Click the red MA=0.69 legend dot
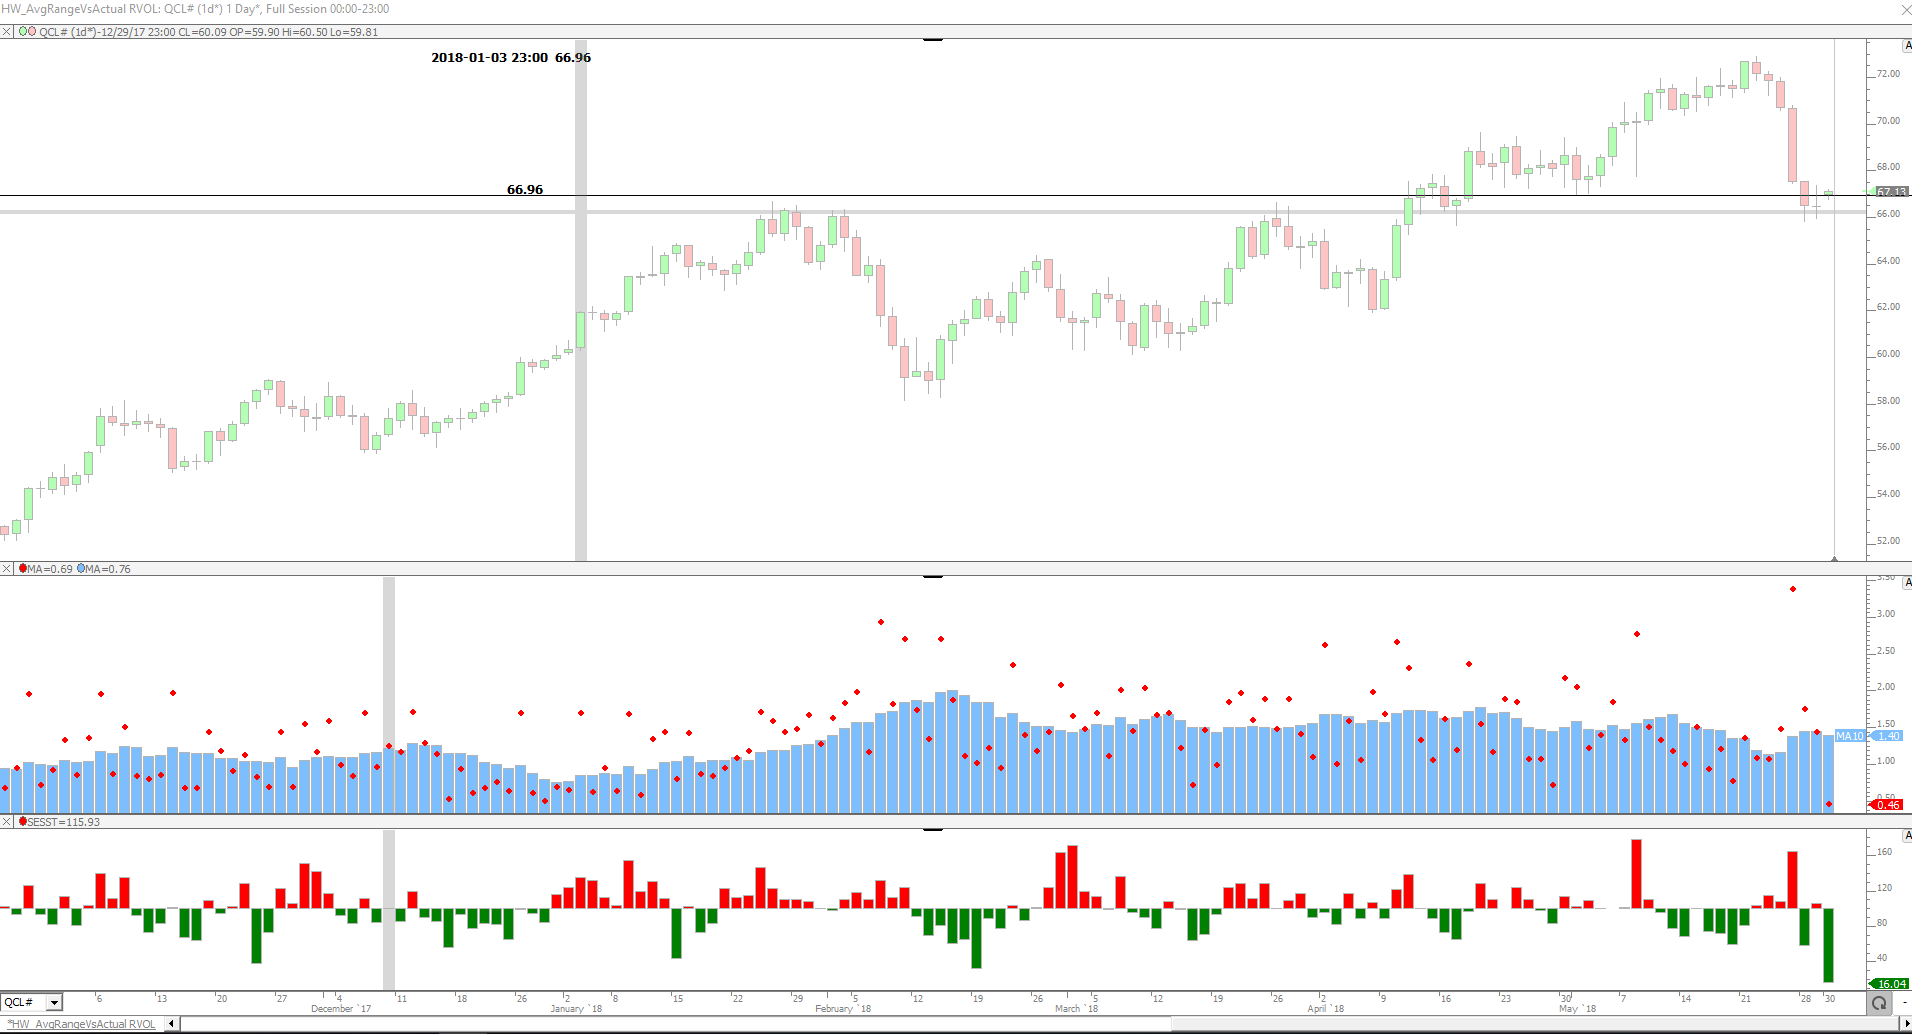Viewport: 1912px width, 1034px height. [23, 569]
